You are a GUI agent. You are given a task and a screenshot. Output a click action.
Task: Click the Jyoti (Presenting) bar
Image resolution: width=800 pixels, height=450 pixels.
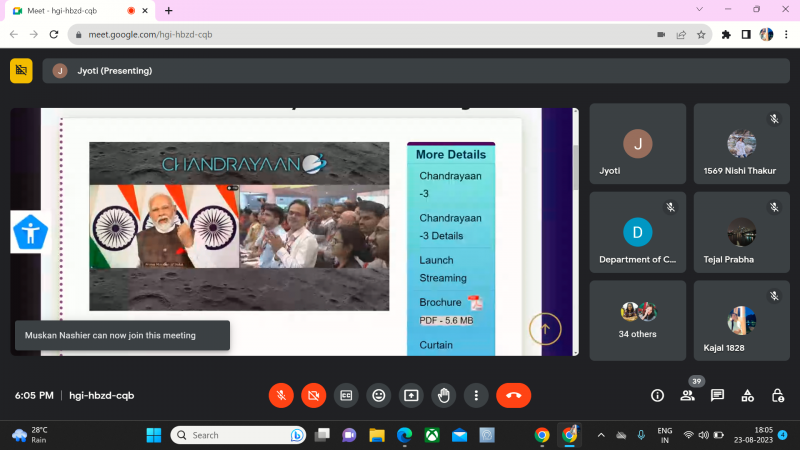(x=416, y=71)
